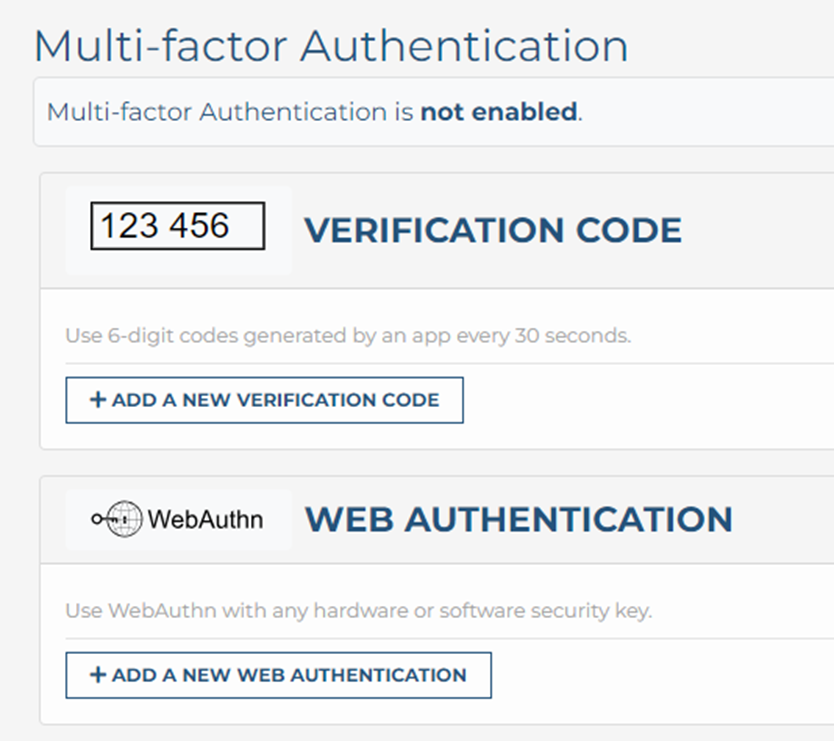Click the plus icon on the web authentication button

tap(97, 675)
